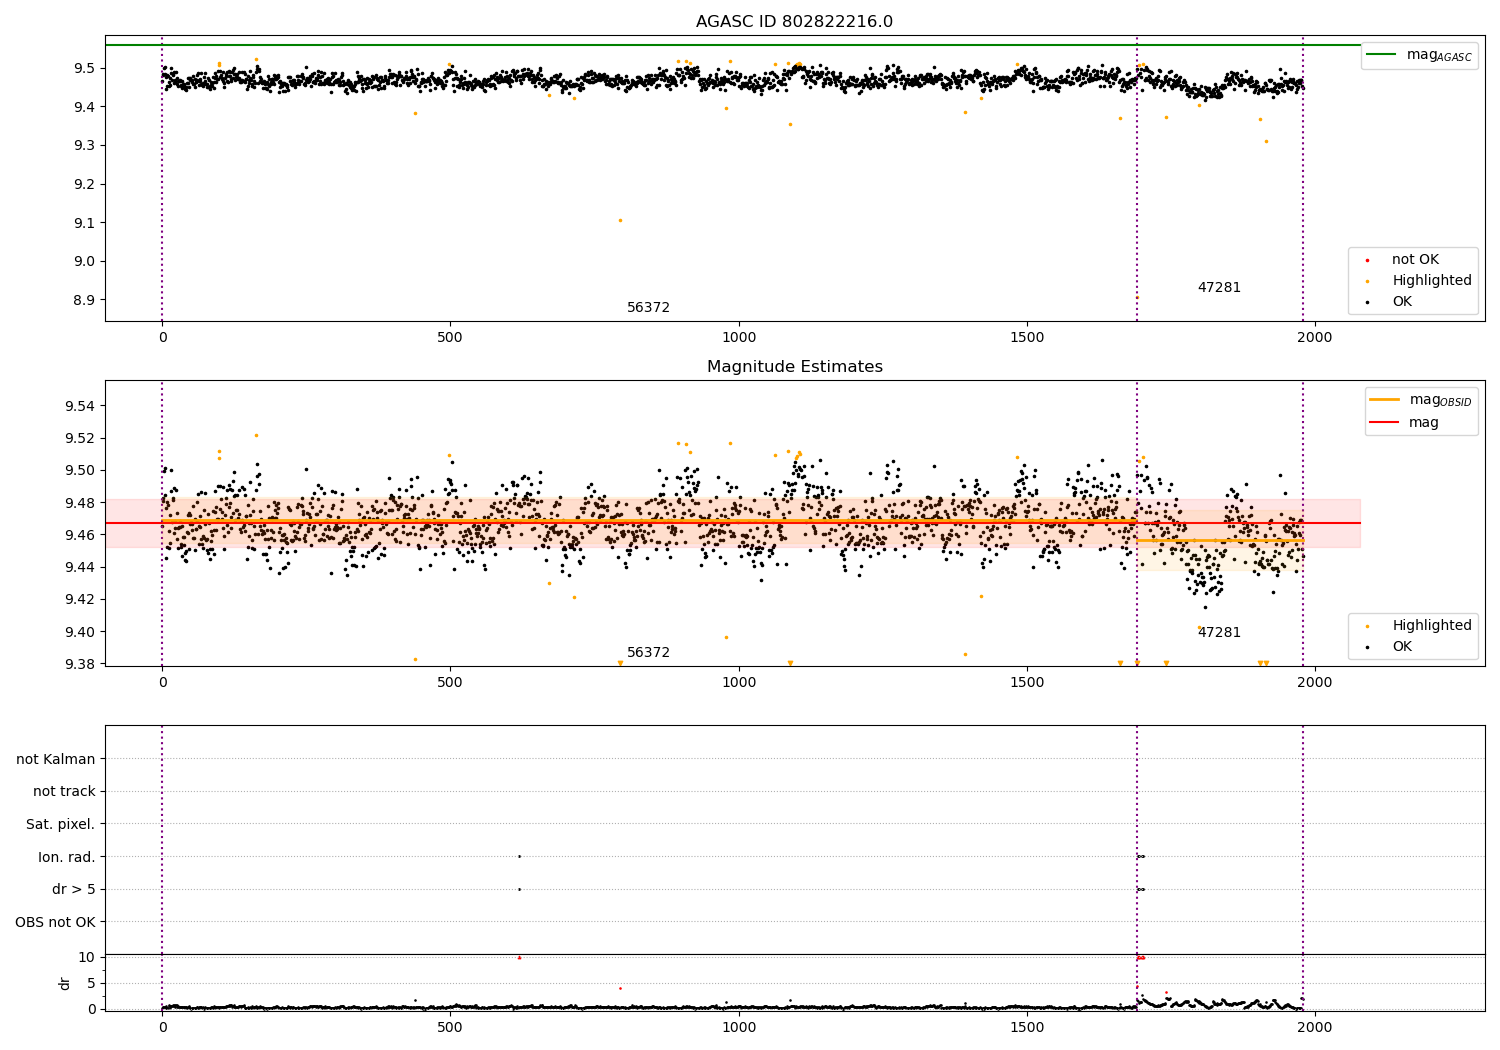1500x1050 pixels.
Task: Click the 'Ion. rad.' axis label
Action: (x=67, y=857)
